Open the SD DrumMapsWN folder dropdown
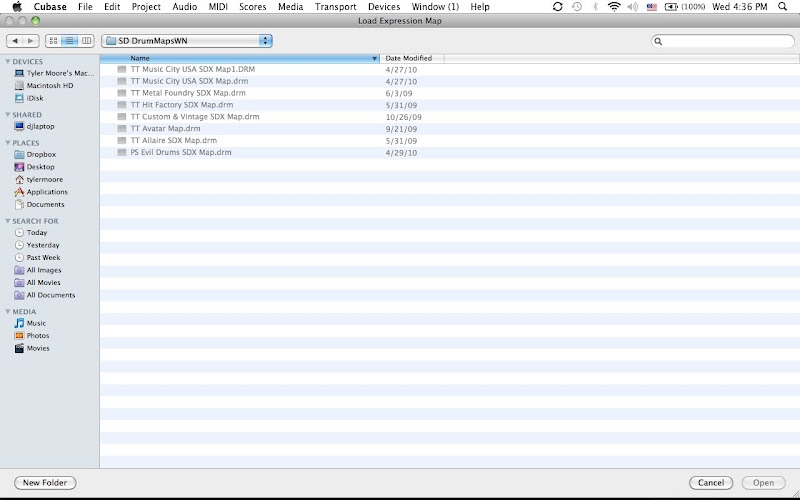 (187, 41)
